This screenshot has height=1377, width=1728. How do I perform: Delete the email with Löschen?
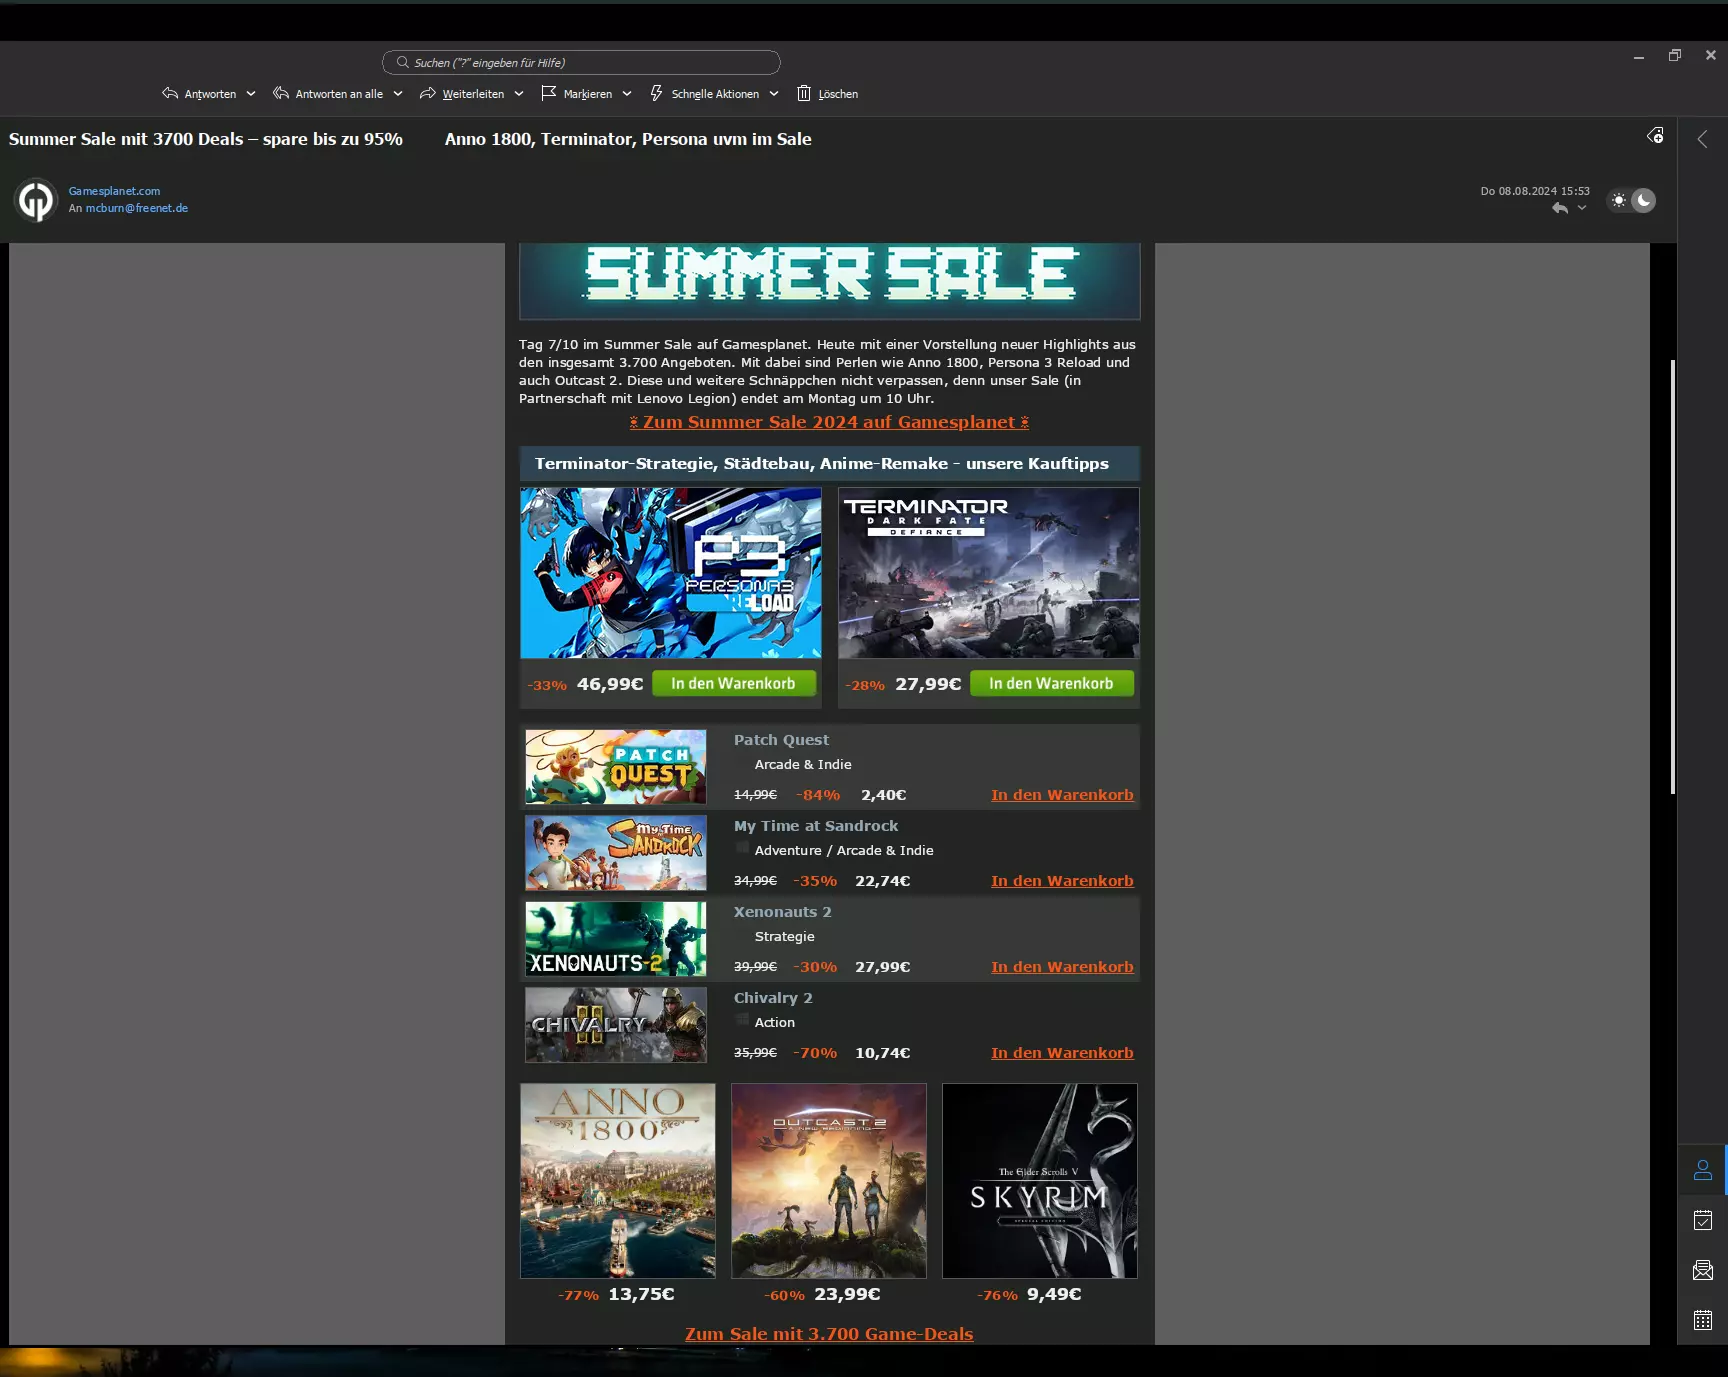827,94
